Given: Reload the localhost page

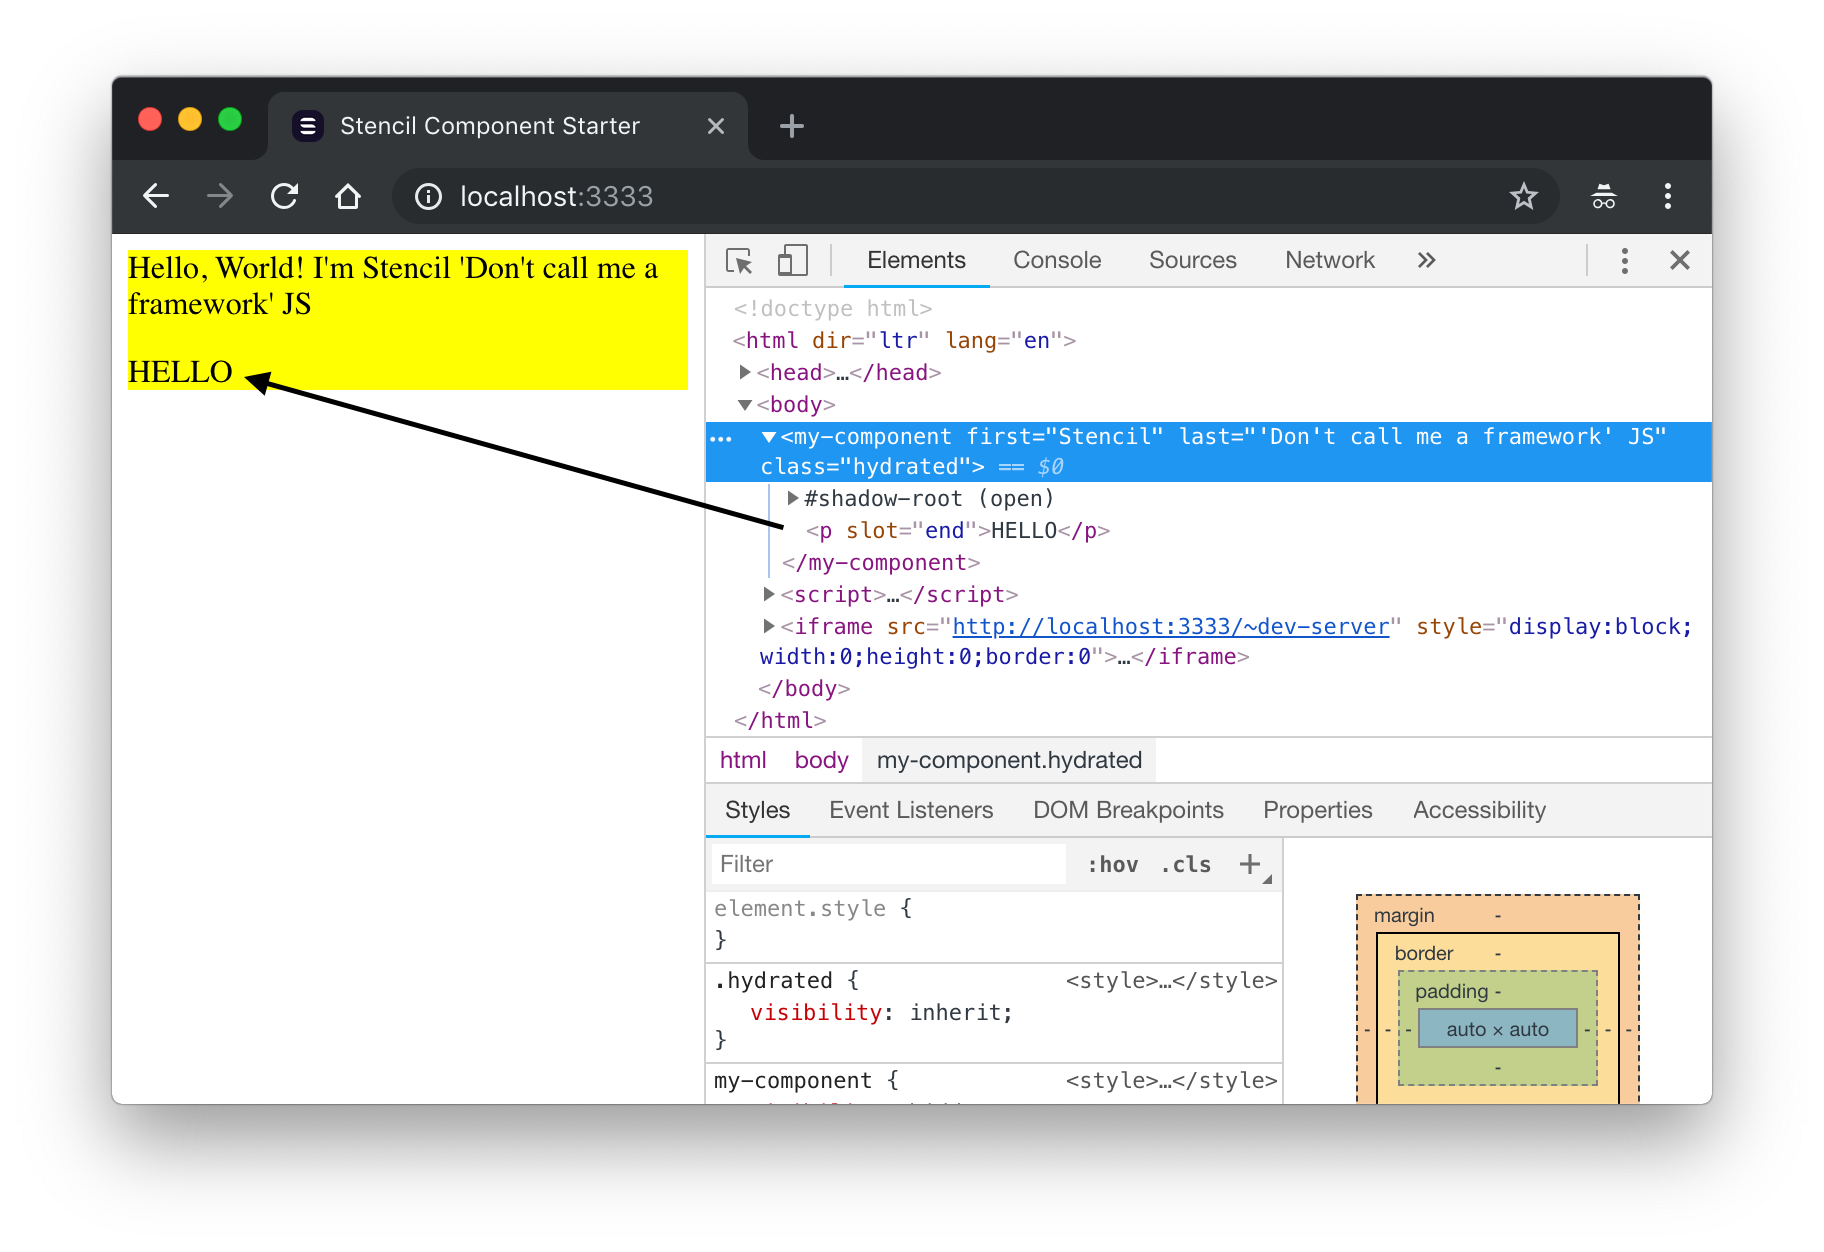Looking at the screenshot, I should coord(284,196).
